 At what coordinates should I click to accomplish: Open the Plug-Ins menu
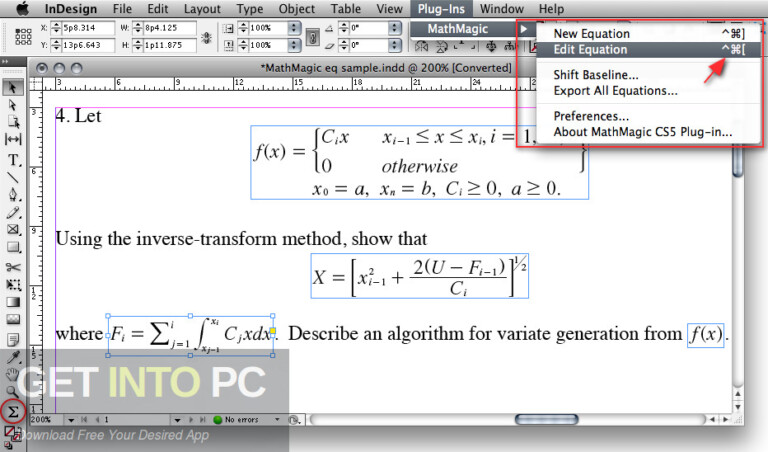(x=441, y=9)
